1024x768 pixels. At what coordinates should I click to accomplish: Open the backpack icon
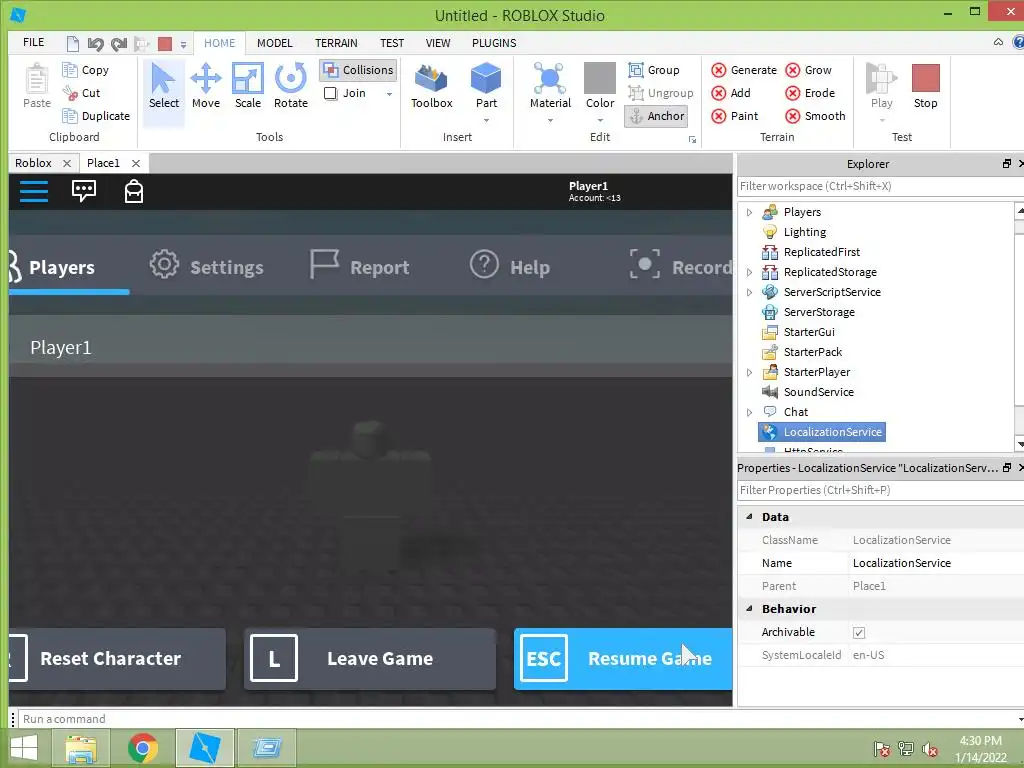pos(134,191)
